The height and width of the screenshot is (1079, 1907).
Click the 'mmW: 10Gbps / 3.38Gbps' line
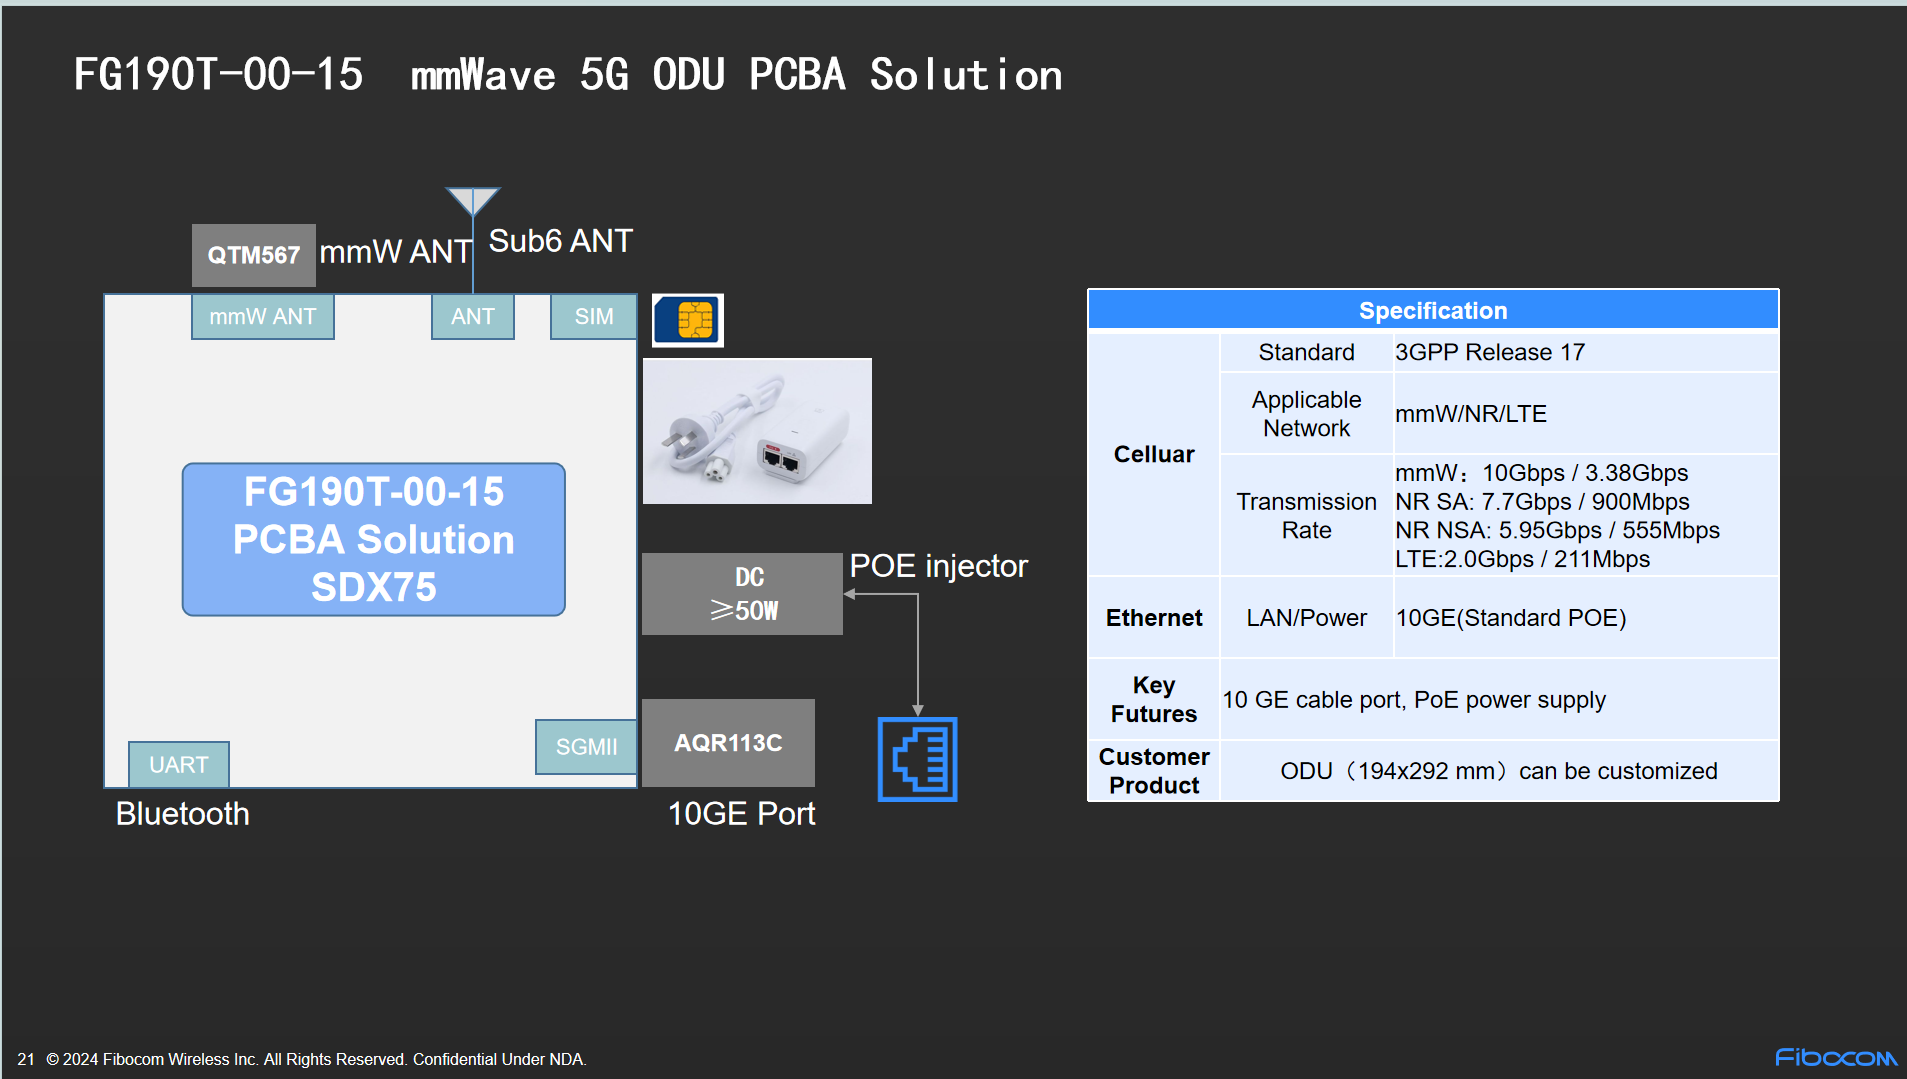tap(1541, 473)
